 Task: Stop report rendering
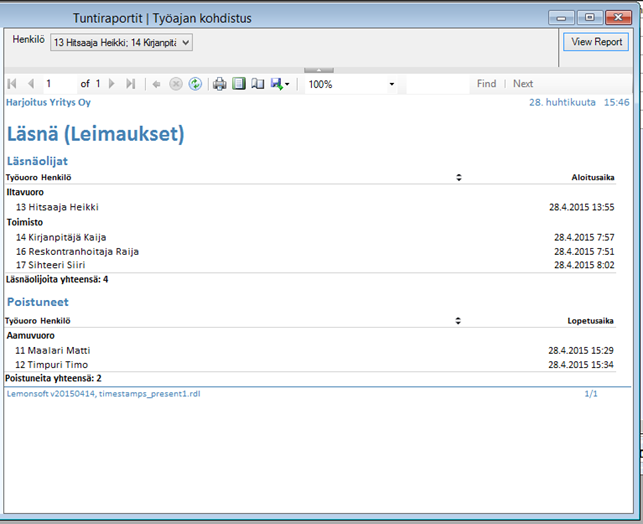(x=176, y=84)
